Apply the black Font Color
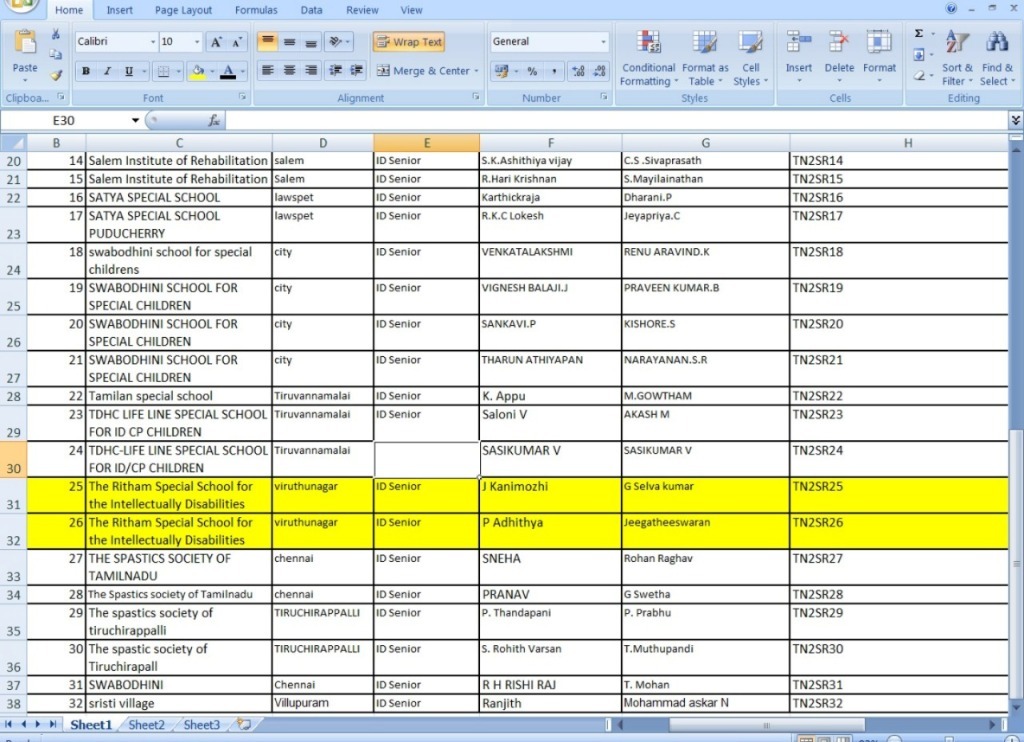Image resolution: width=1024 pixels, height=742 pixels. 228,71
